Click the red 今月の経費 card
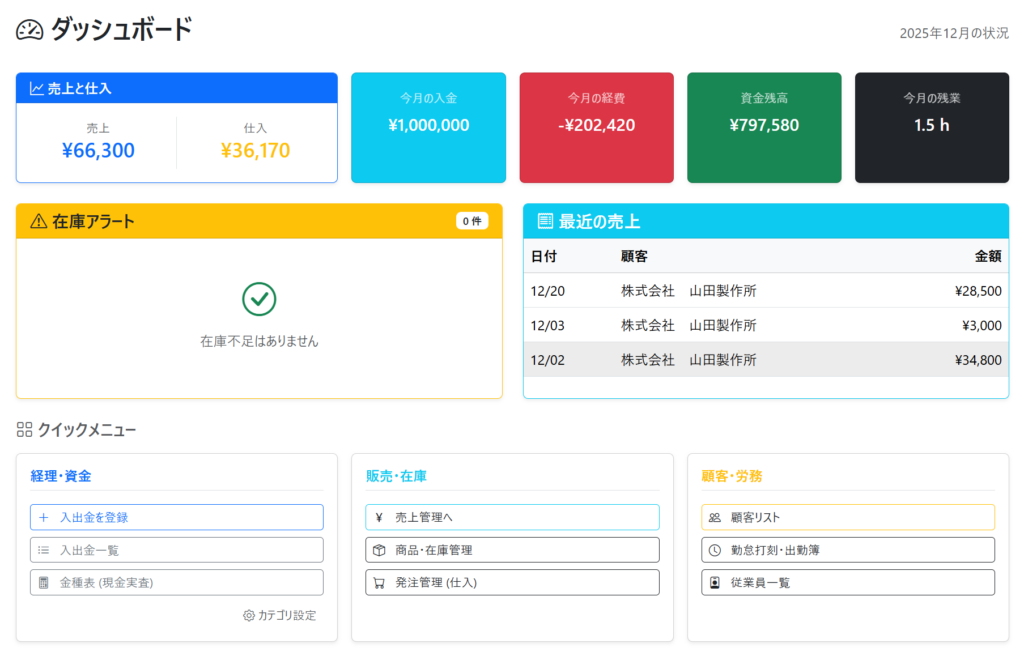The width and height of the screenshot is (1024, 656). pos(596,127)
